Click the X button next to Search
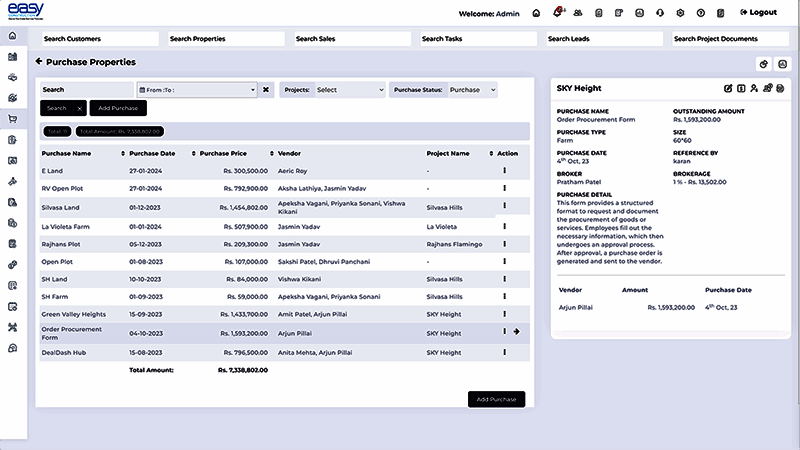Viewport: 800px width, 450px height. pyautogui.click(x=80, y=108)
